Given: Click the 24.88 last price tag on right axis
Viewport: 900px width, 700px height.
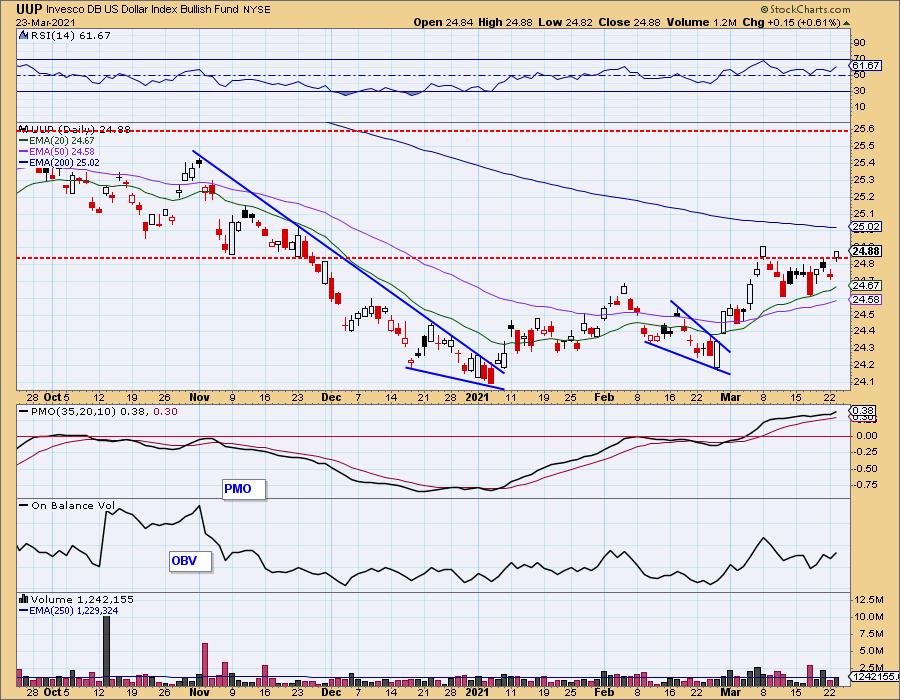Looking at the screenshot, I should (x=867, y=251).
